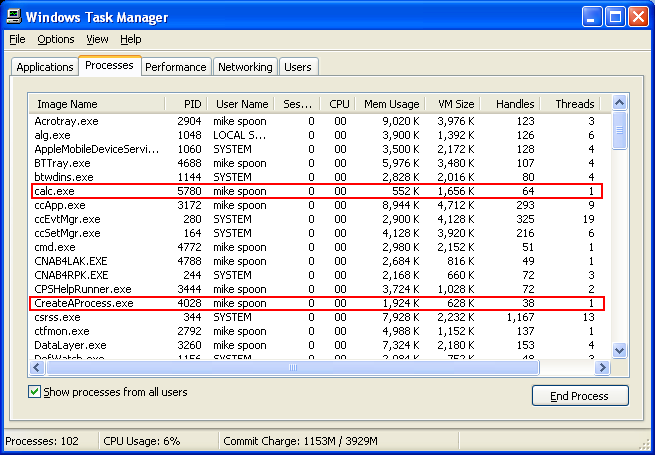Image resolution: width=655 pixels, height=455 pixels.
Task: Click the horizontal scrollbar thumb
Action: [292, 368]
